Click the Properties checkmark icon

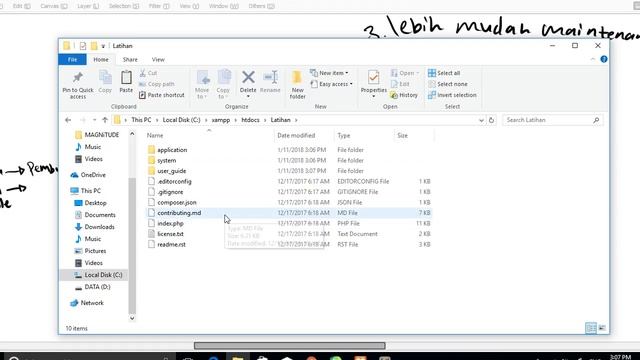coord(373,77)
